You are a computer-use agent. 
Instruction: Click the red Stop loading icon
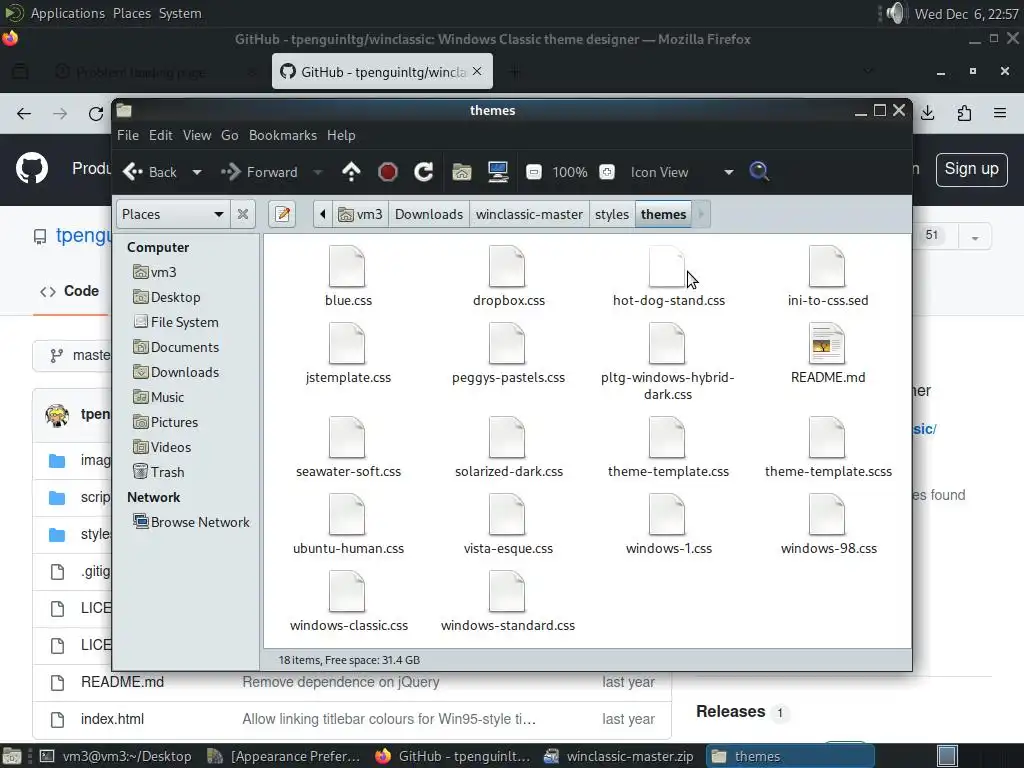[388, 172]
